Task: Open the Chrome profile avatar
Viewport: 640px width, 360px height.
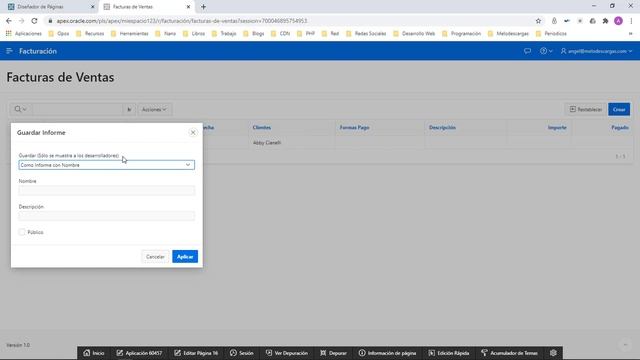Action: pos(618,21)
